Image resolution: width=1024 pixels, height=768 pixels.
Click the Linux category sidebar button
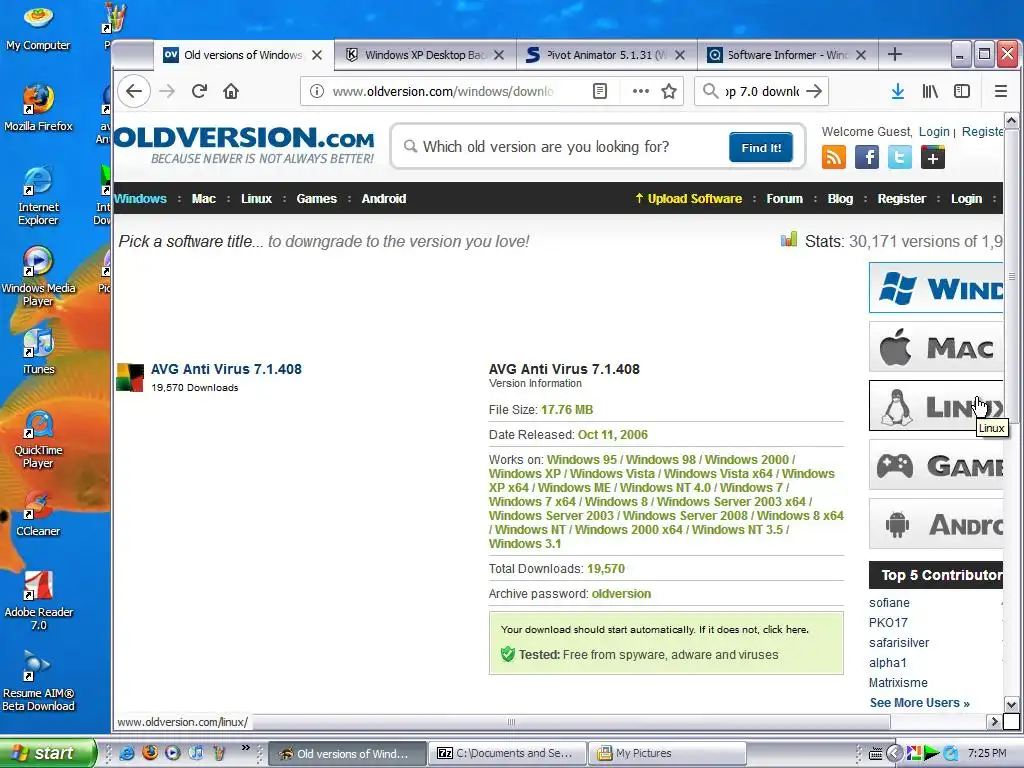936,406
